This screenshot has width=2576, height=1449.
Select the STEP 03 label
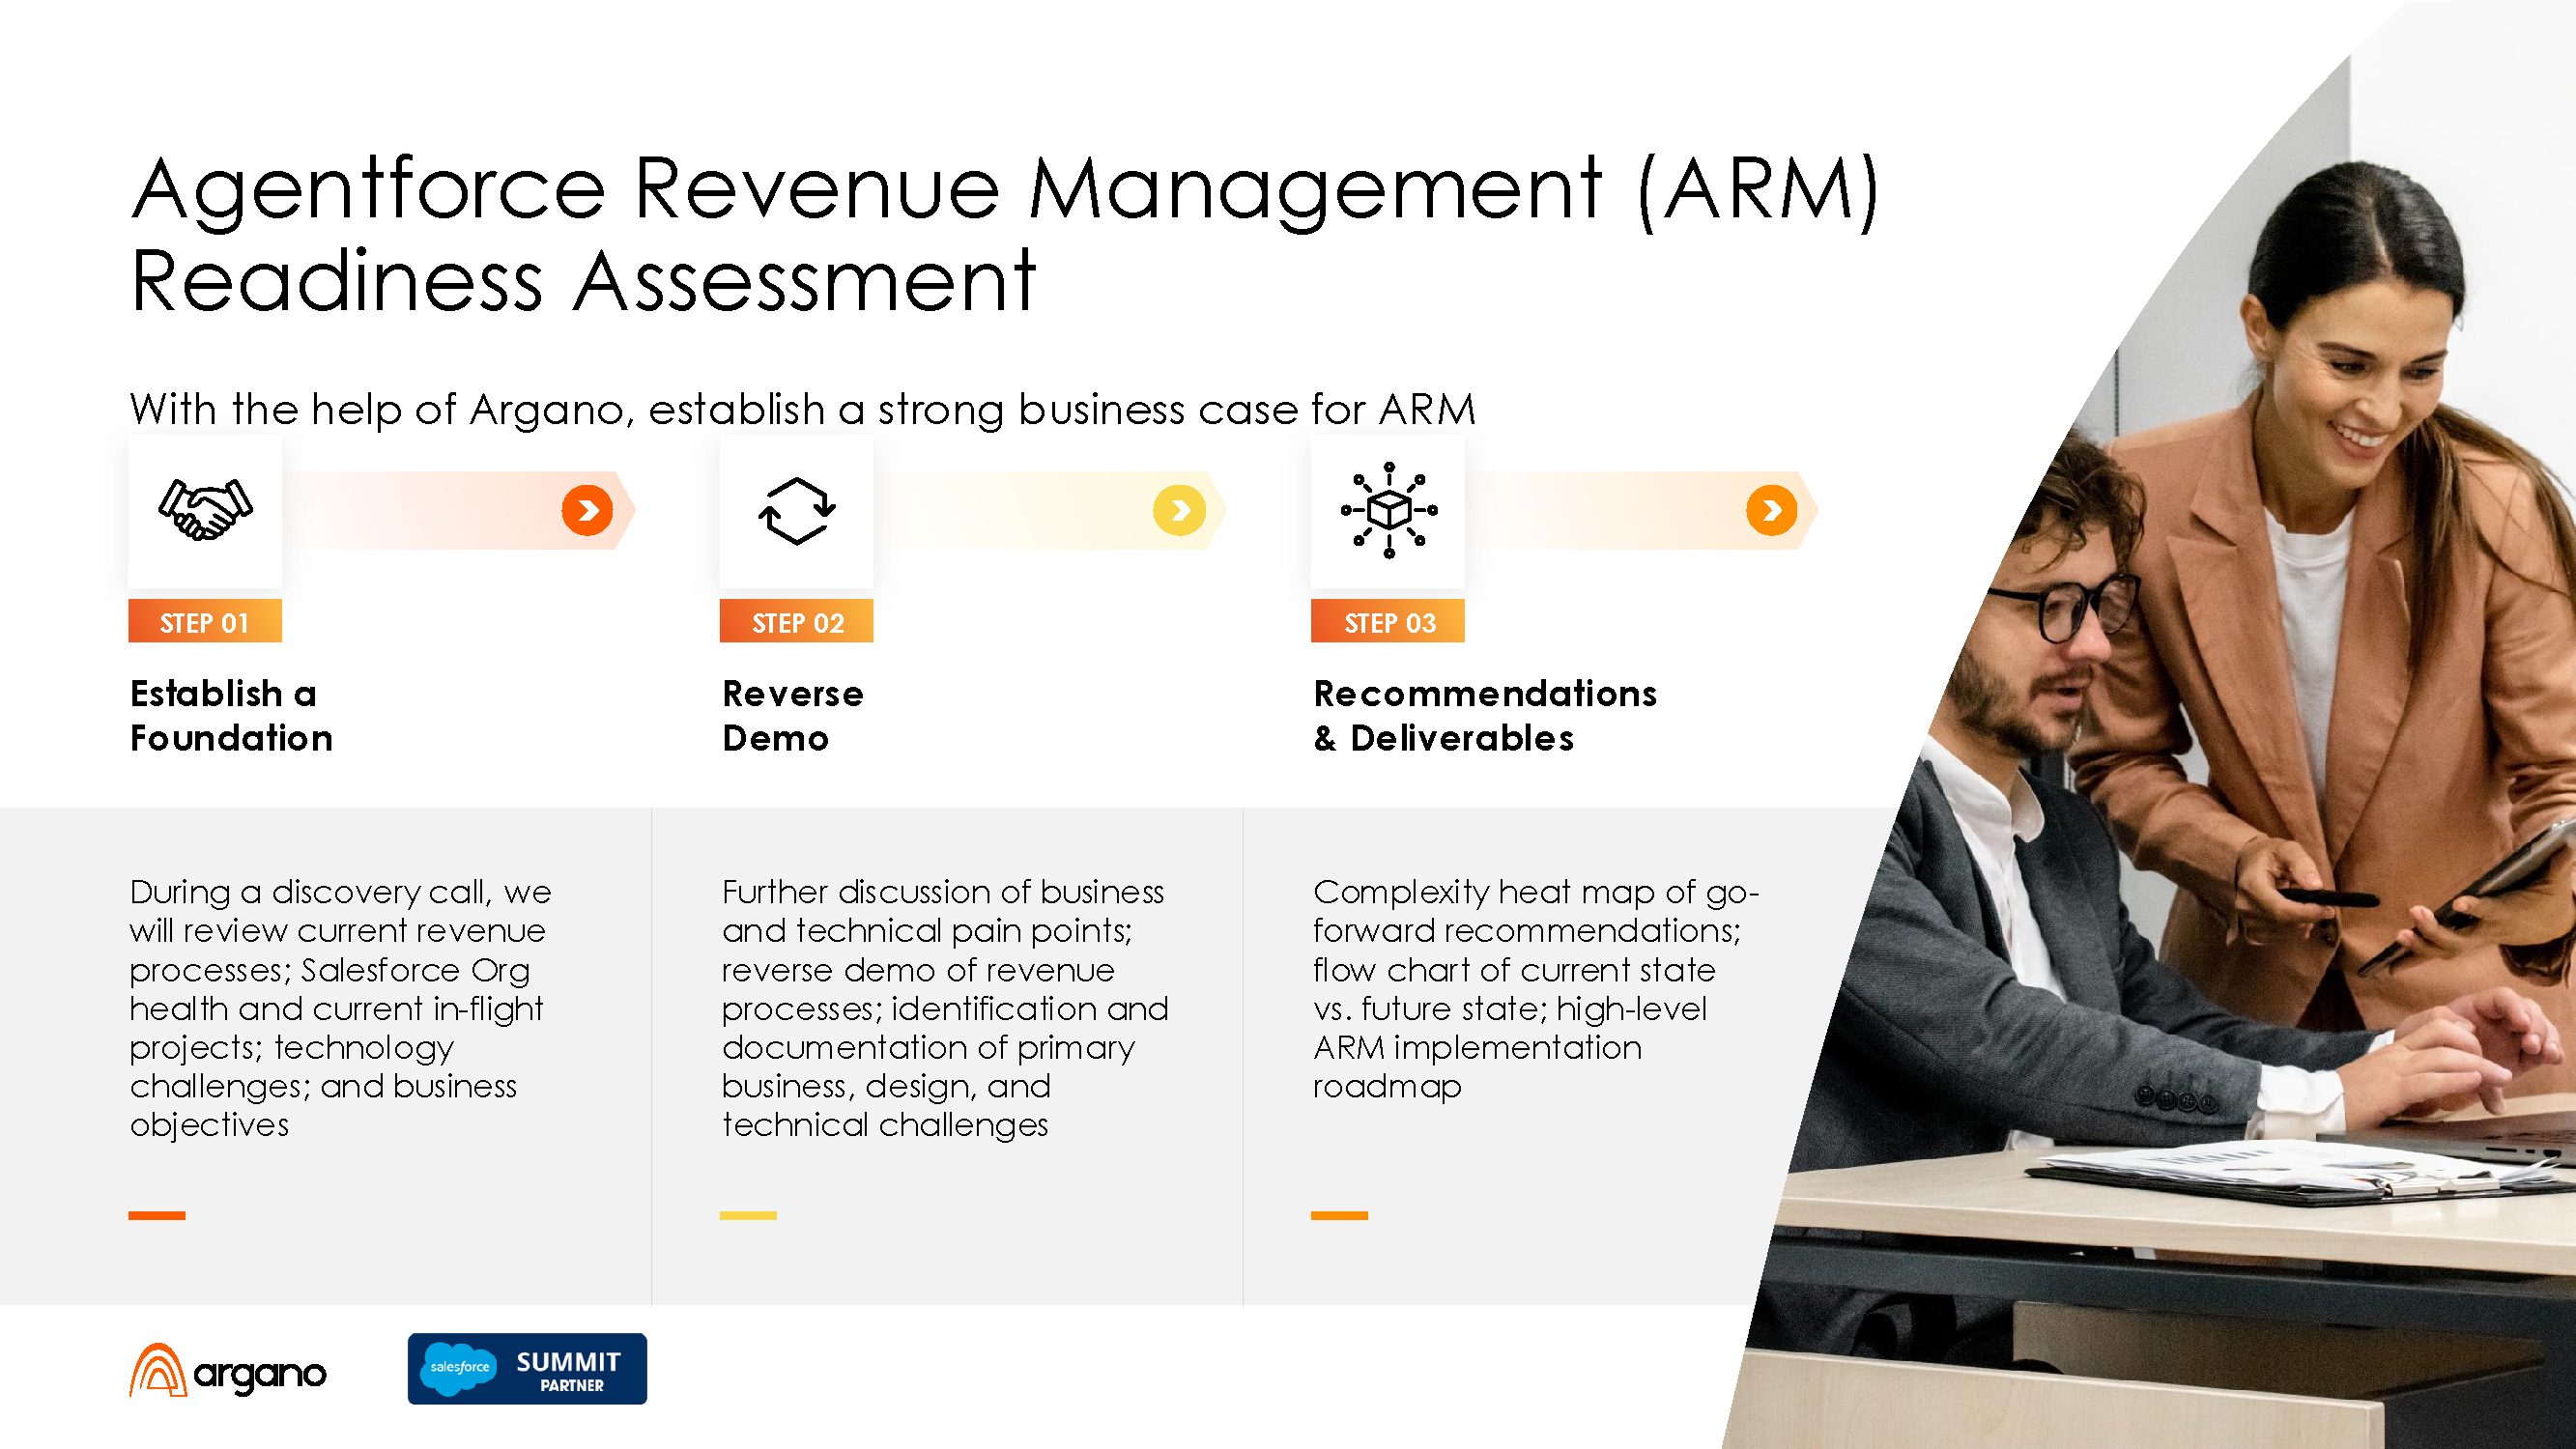1388,622
